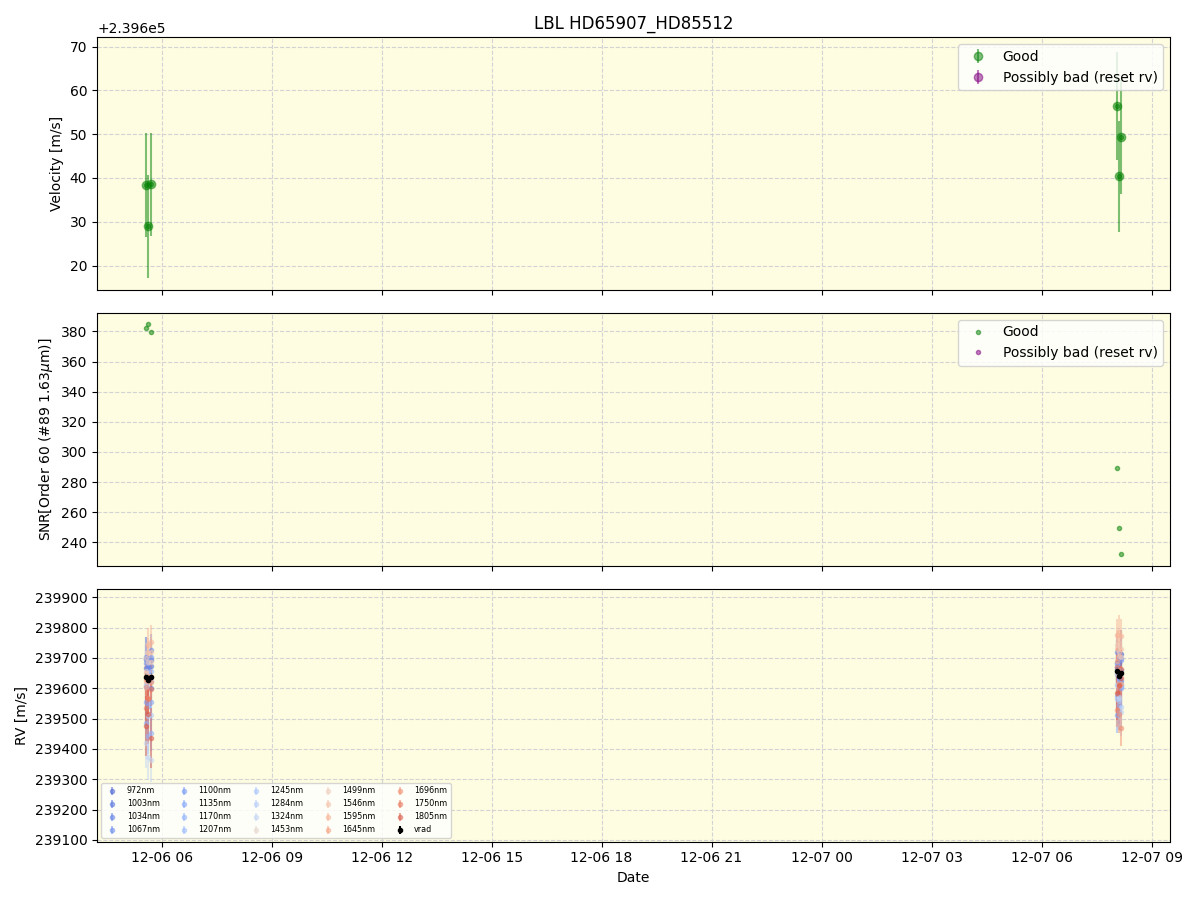This screenshot has height=900, width=1200.
Task: Click the 1546nm legend marker
Action: tap(328, 804)
